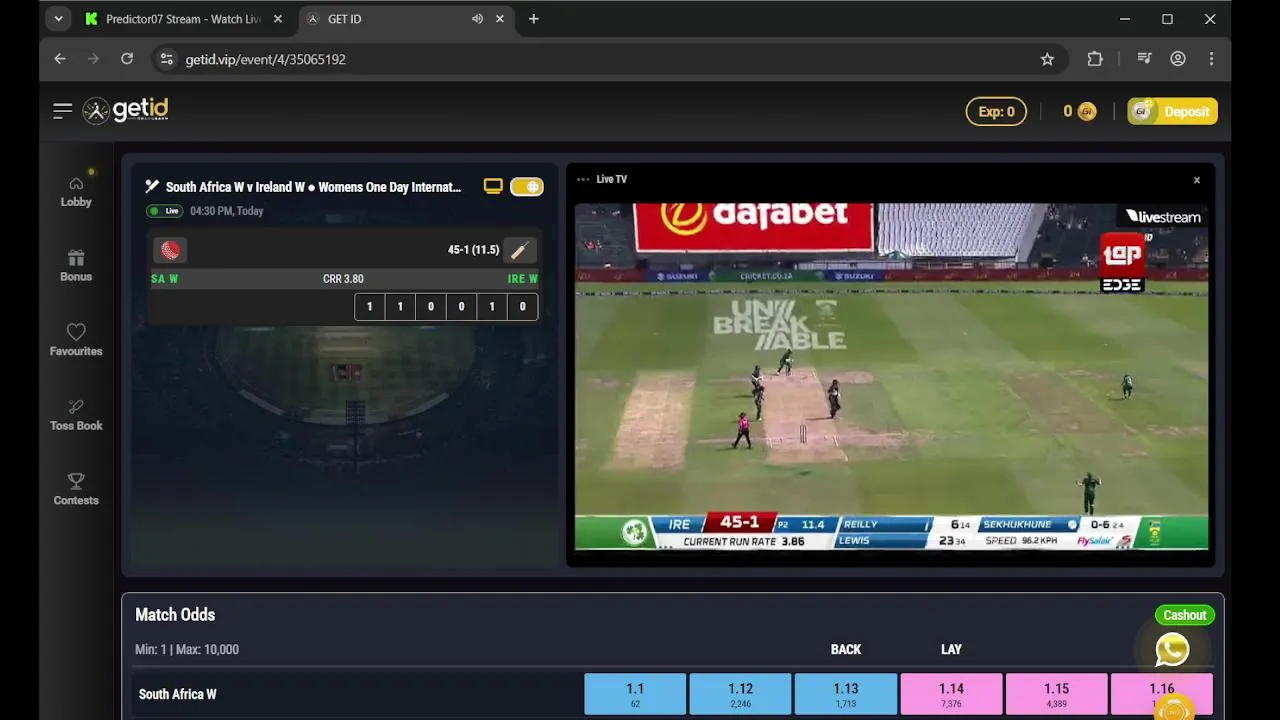1280x720 pixels.
Task: Click the cricket bat icon by score
Action: click(520, 250)
